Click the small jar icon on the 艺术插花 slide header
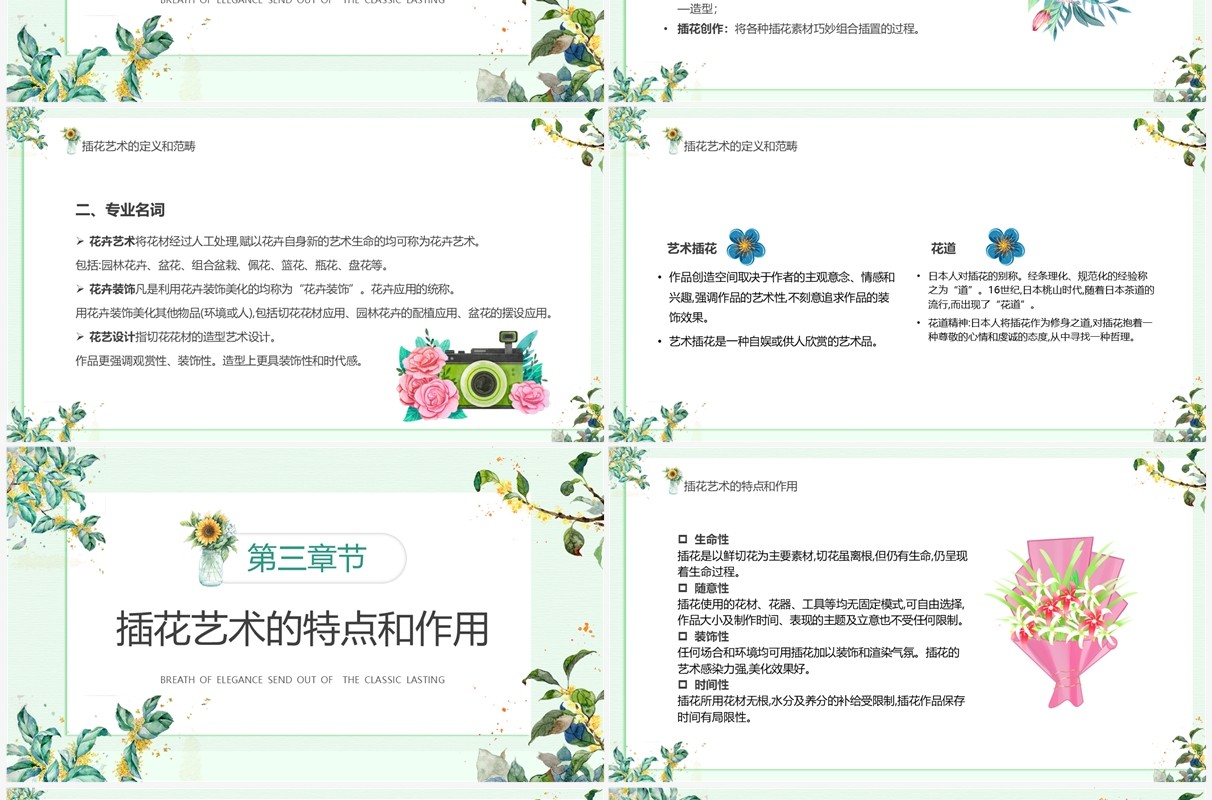This screenshot has width=1212, height=800. 672,140
